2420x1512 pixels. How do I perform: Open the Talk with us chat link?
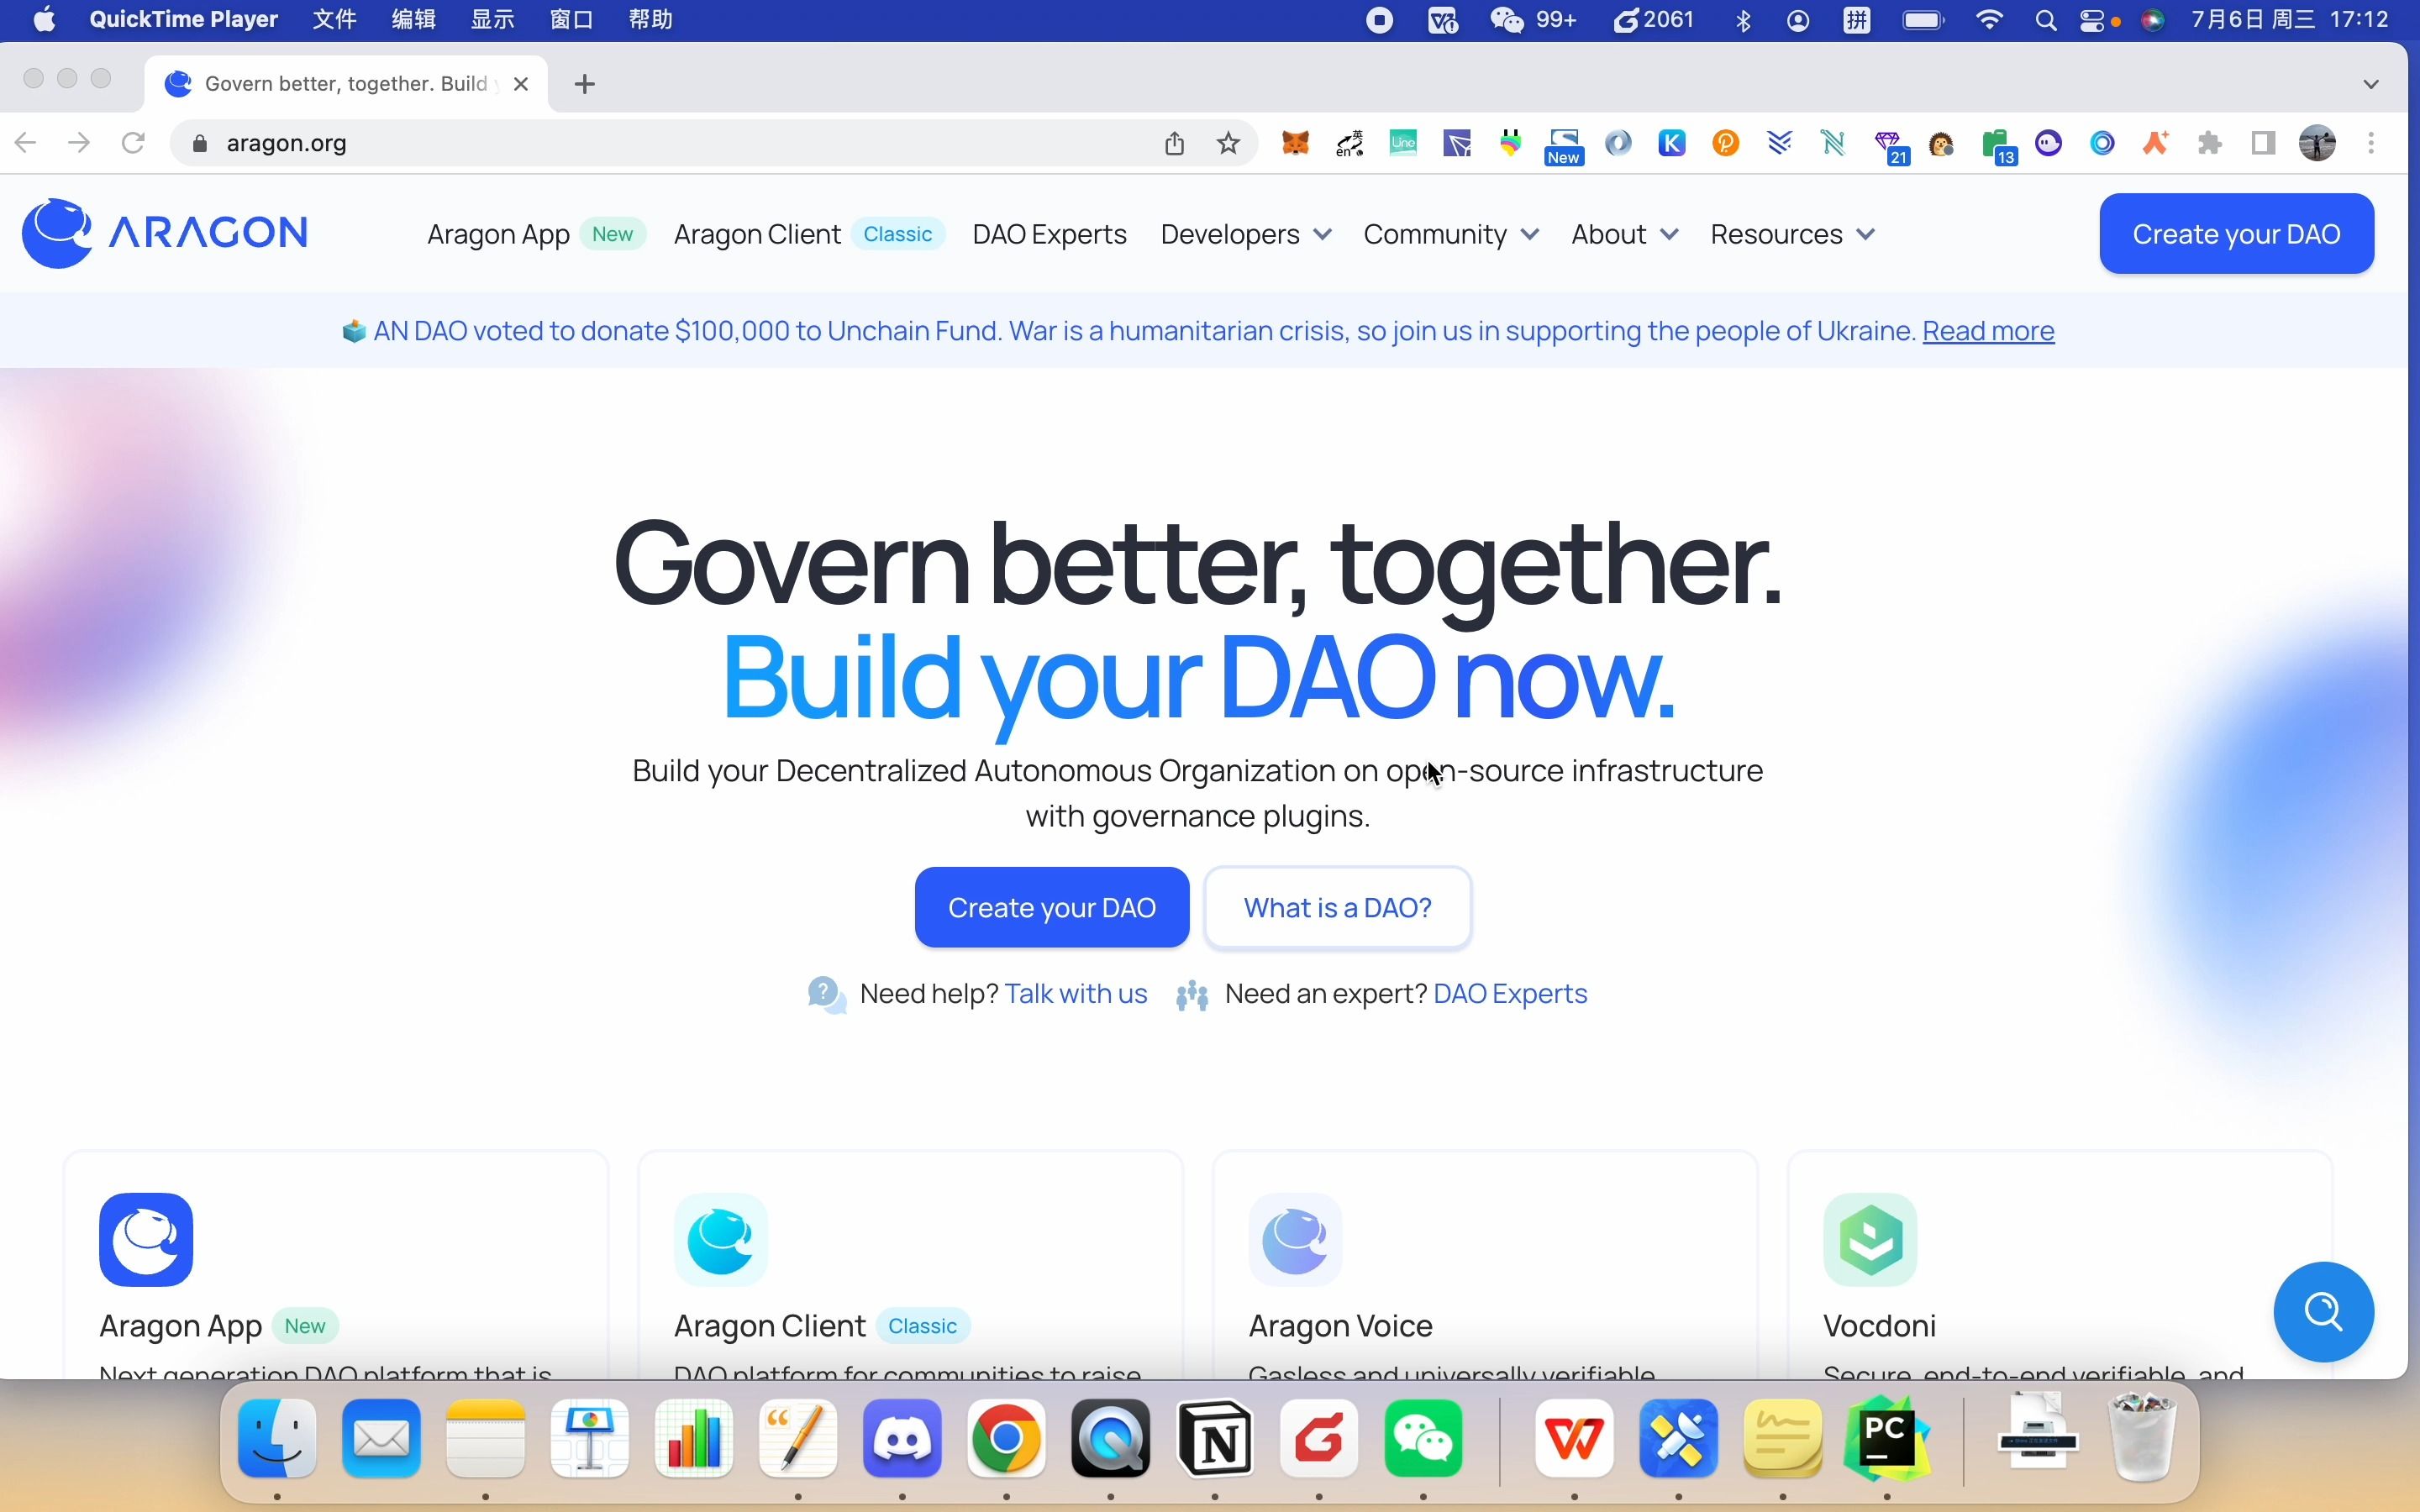coord(1075,993)
